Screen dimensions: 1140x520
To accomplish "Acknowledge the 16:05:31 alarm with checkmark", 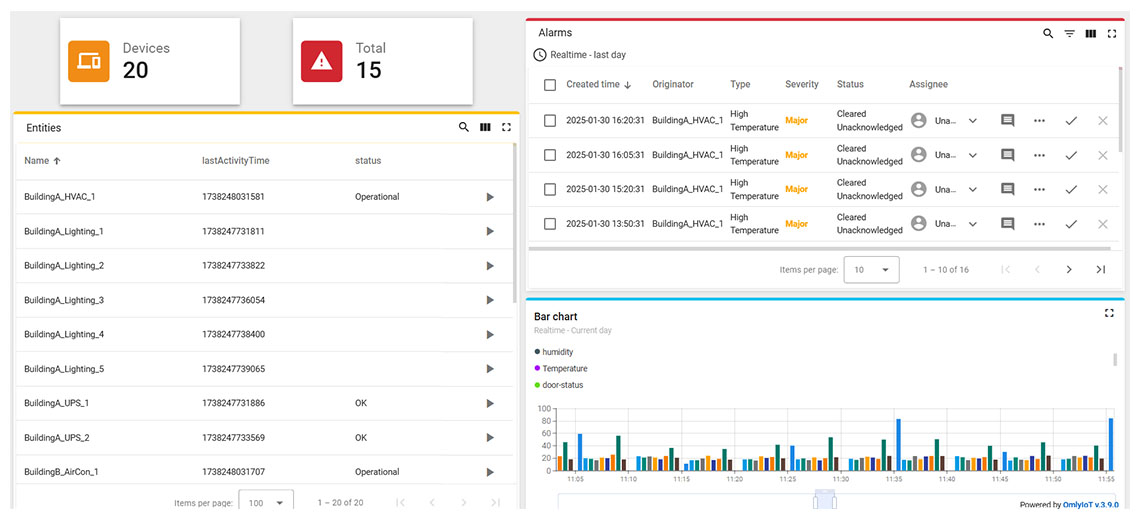I will click(x=1071, y=155).
